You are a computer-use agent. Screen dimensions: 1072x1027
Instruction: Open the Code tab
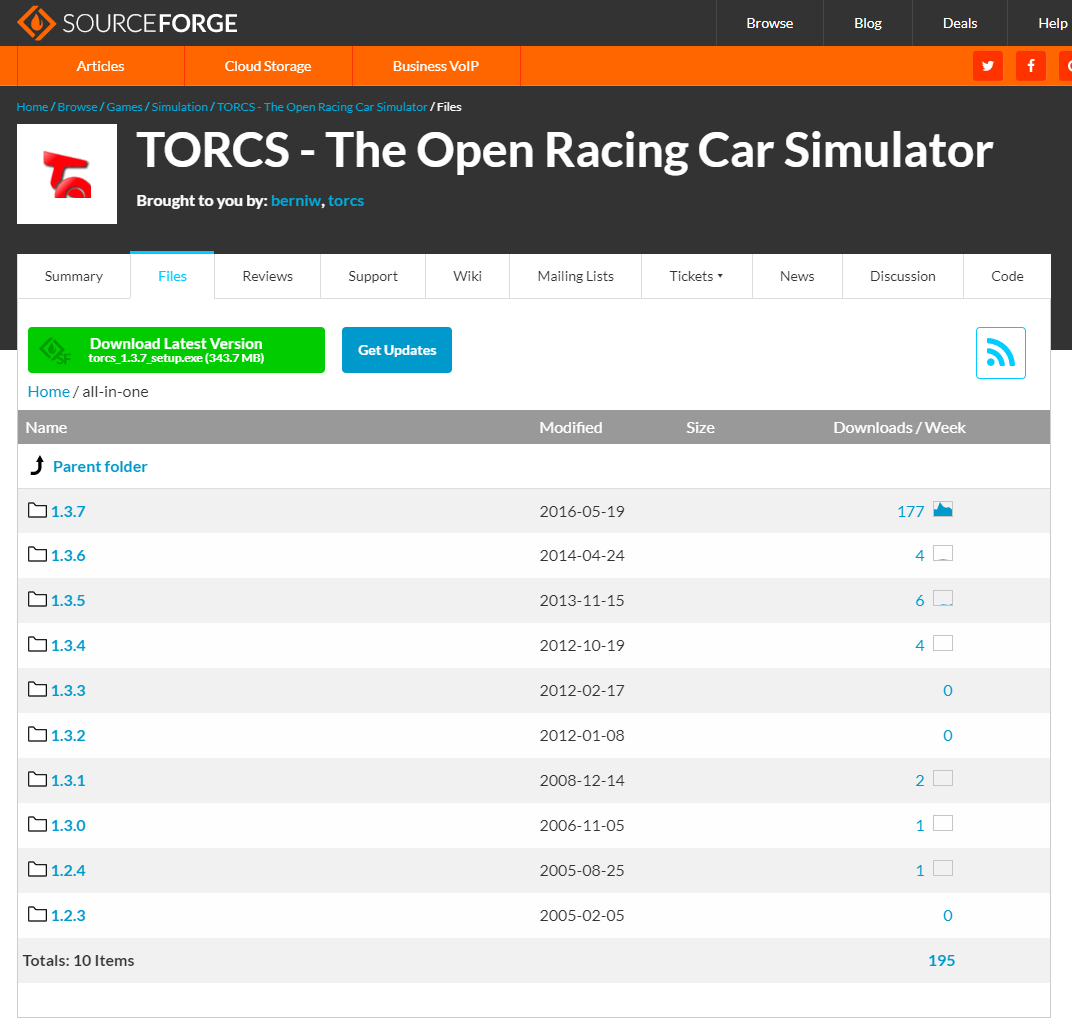point(1007,276)
